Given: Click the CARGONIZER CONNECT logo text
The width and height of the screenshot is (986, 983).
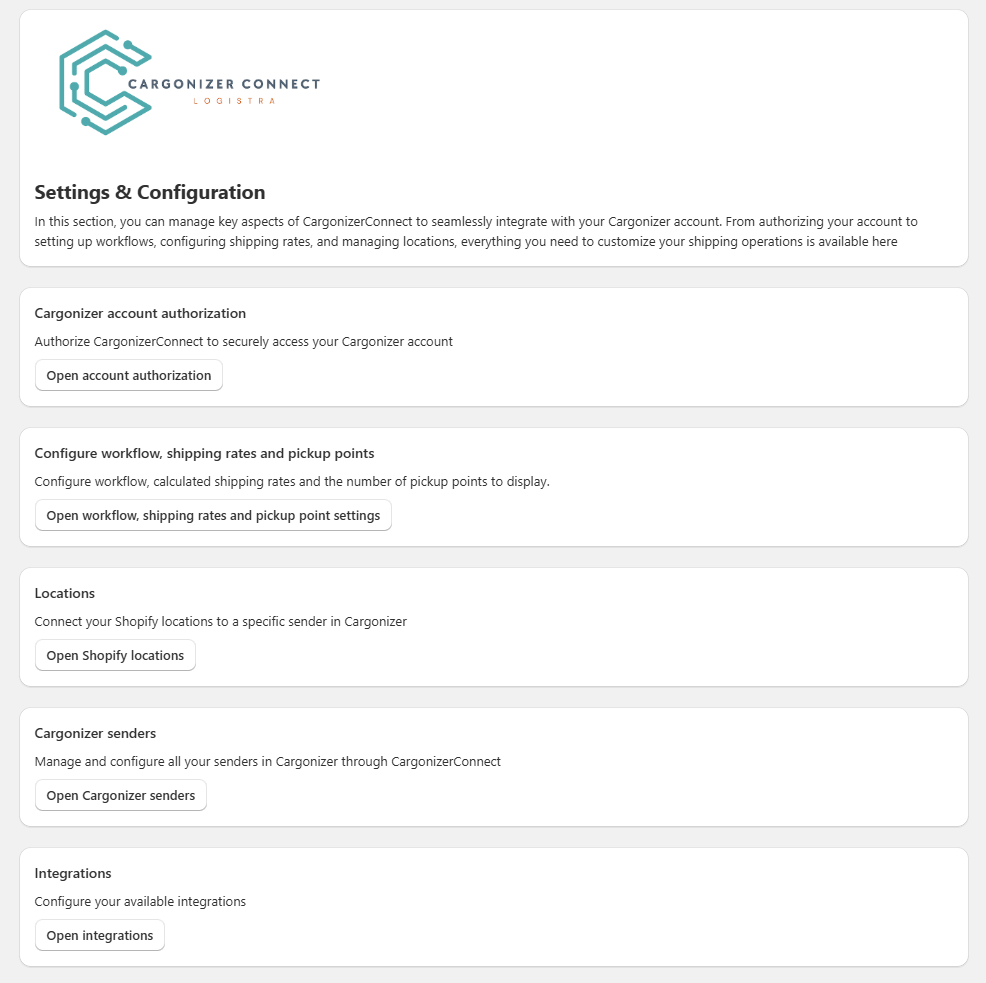Looking at the screenshot, I should [x=224, y=84].
